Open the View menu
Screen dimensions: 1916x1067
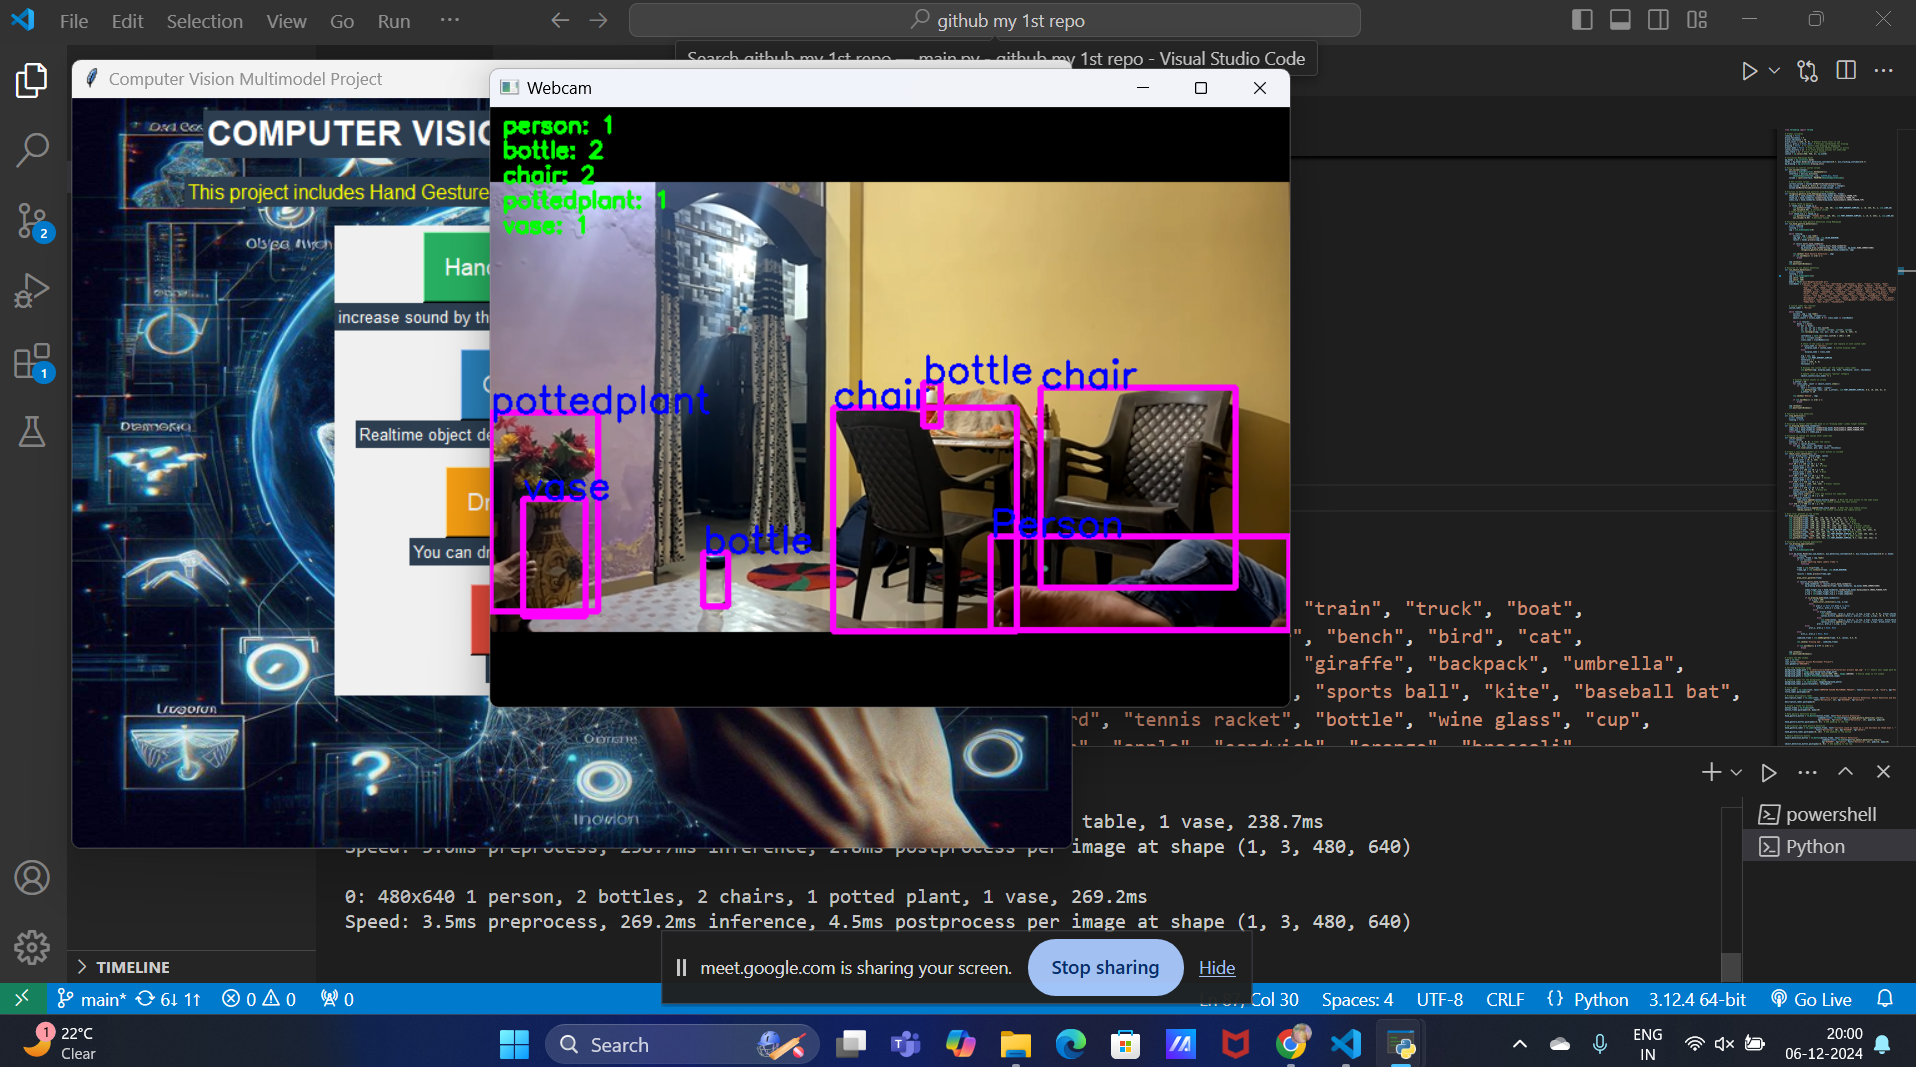tap(286, 21)
